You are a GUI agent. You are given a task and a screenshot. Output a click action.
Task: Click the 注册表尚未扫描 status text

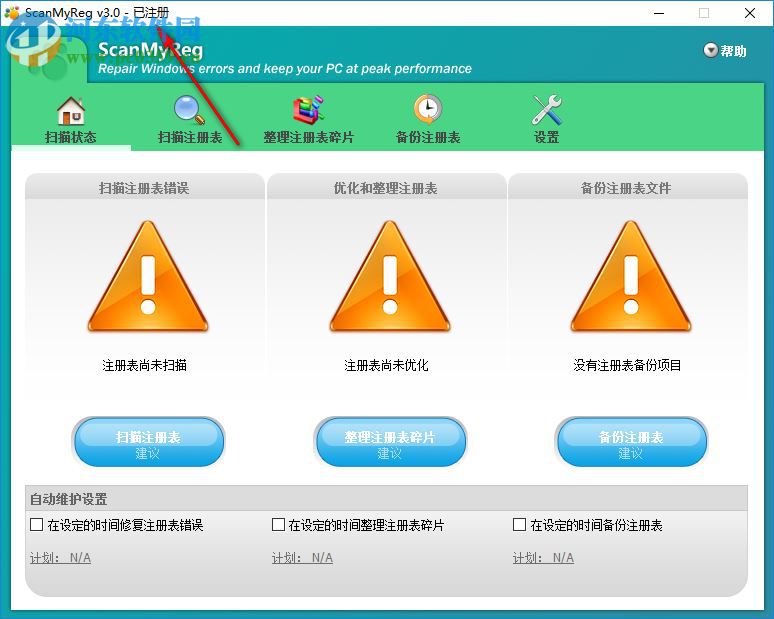pos(144,365)
